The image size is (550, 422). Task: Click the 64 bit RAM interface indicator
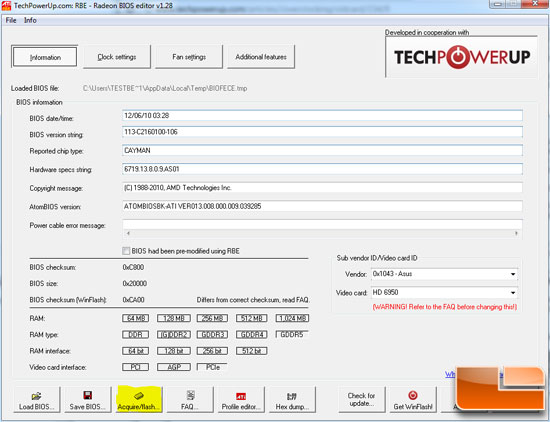tap(135, 351)
